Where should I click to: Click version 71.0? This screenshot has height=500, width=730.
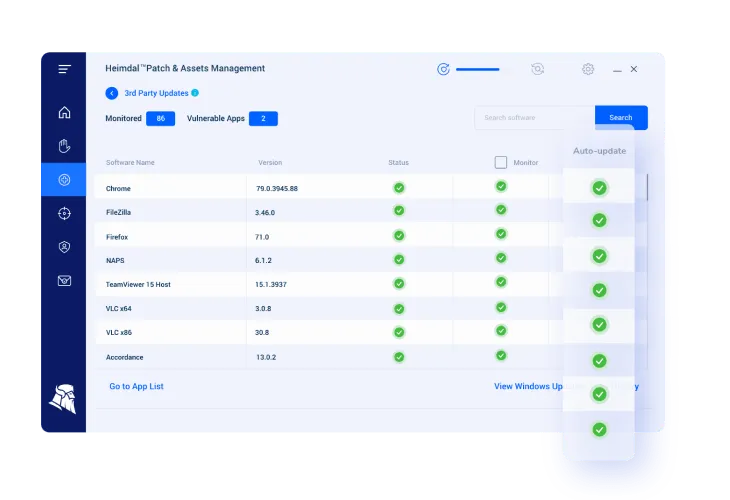[x=262, y=237]
